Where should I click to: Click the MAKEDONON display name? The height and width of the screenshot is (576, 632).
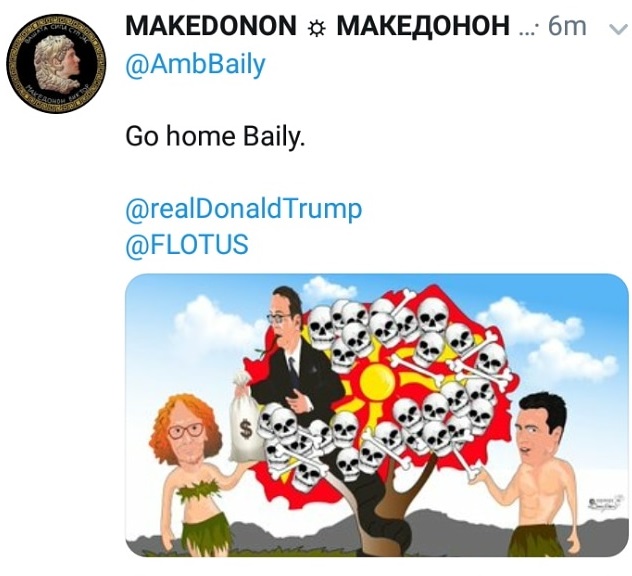pyautogui.click(x=211, y=25)
